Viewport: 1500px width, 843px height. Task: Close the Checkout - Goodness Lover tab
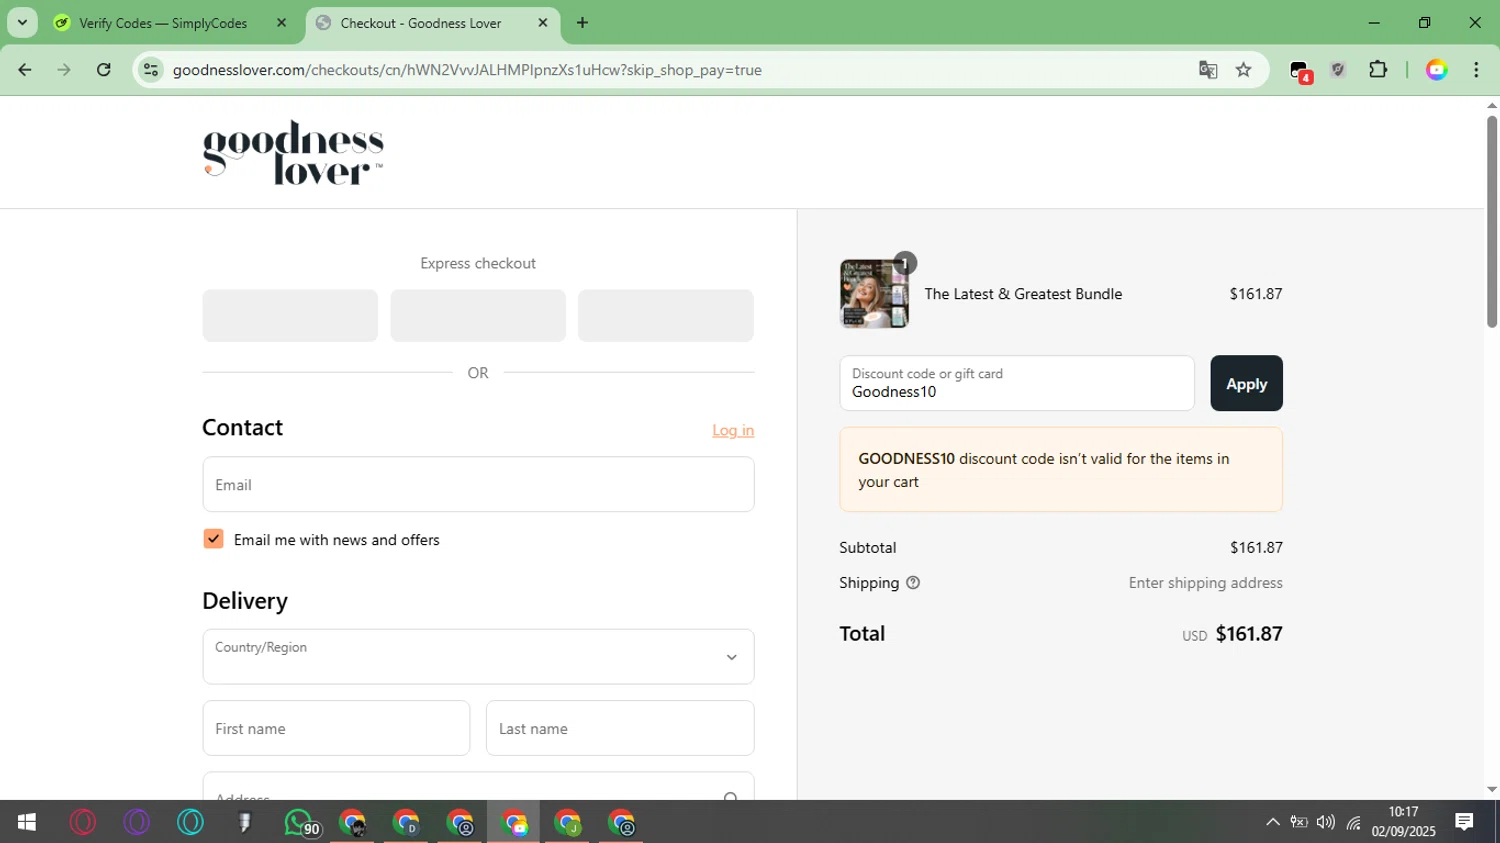(x=543, y=23)
